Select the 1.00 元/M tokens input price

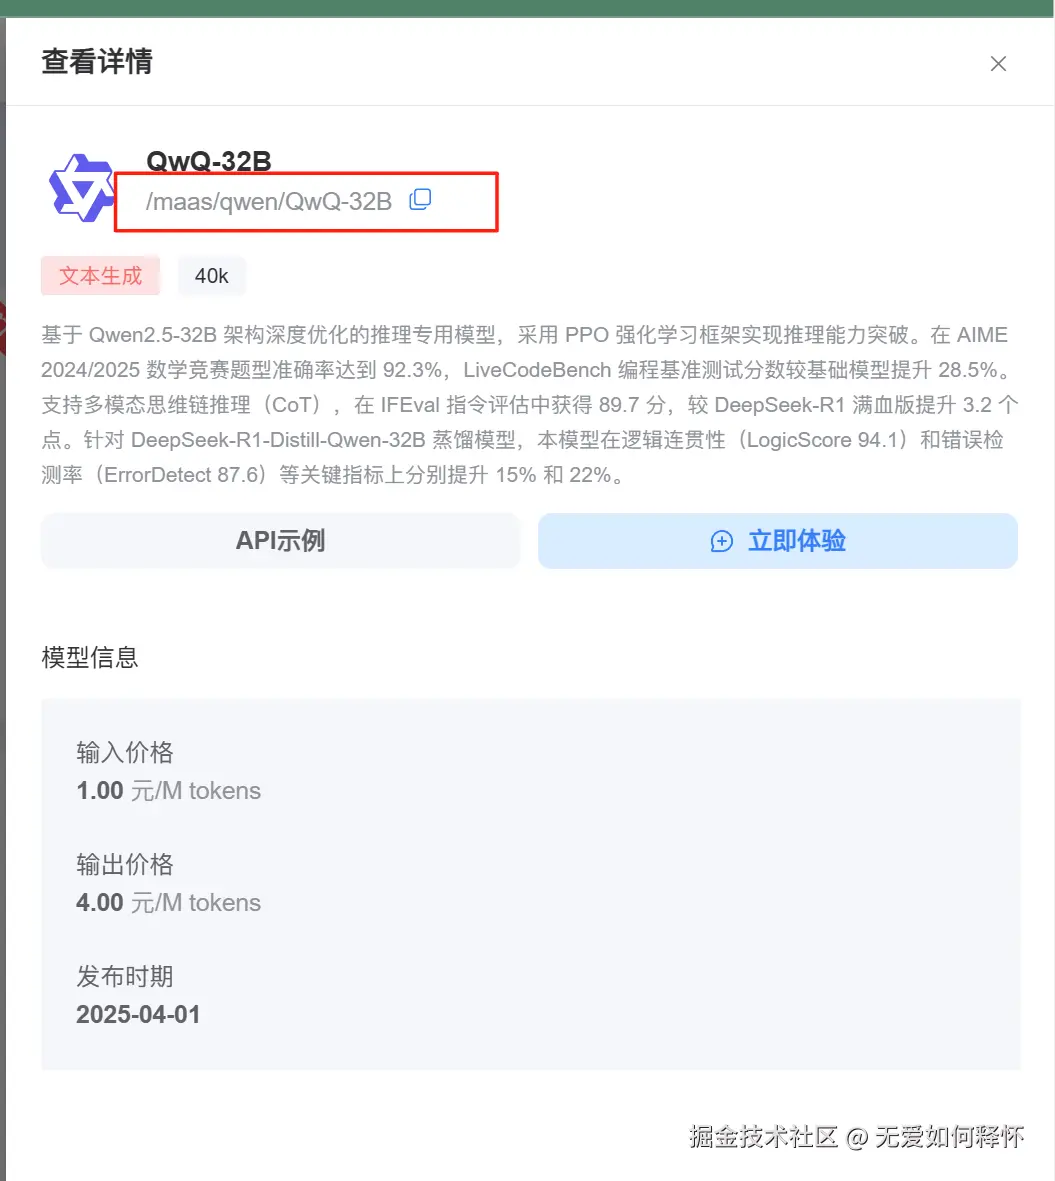coord(169,791)
